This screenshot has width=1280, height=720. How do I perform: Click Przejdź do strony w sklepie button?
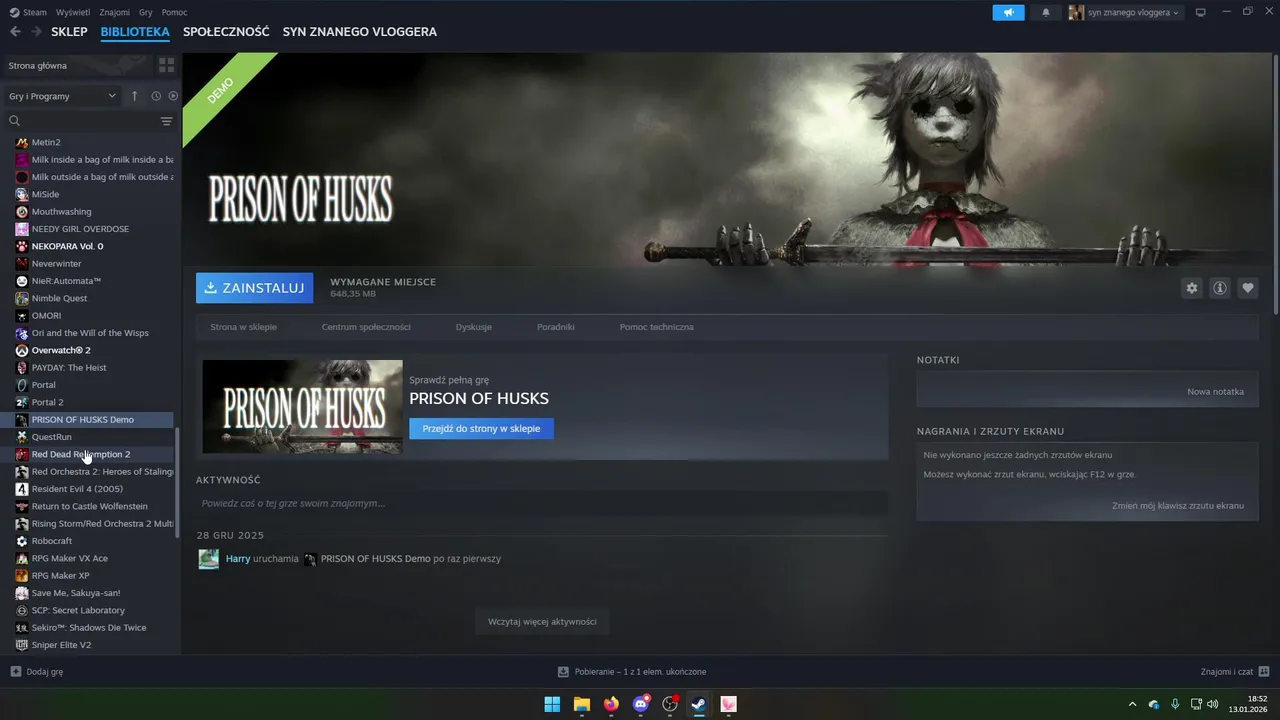point(481,428)
